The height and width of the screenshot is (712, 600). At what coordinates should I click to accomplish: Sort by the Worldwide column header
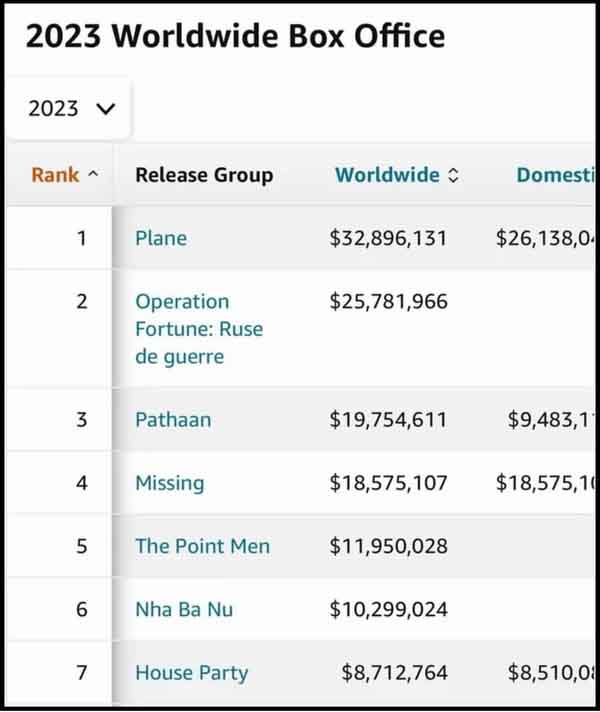(387, 175)
